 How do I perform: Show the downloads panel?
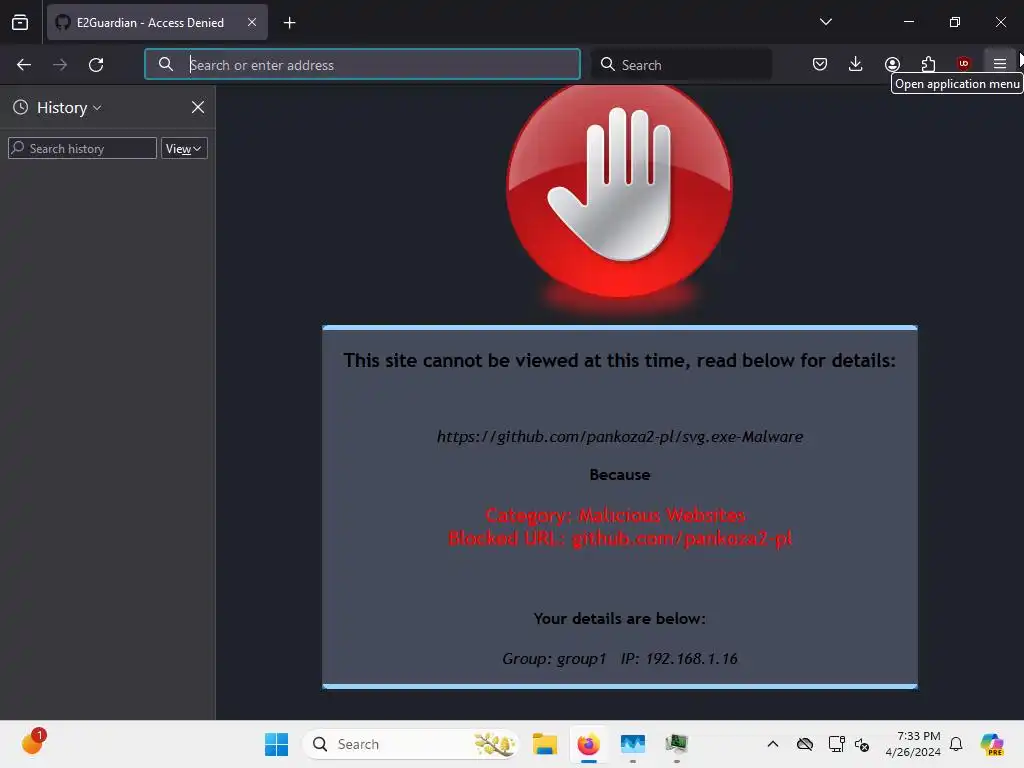tap(856, 64)
